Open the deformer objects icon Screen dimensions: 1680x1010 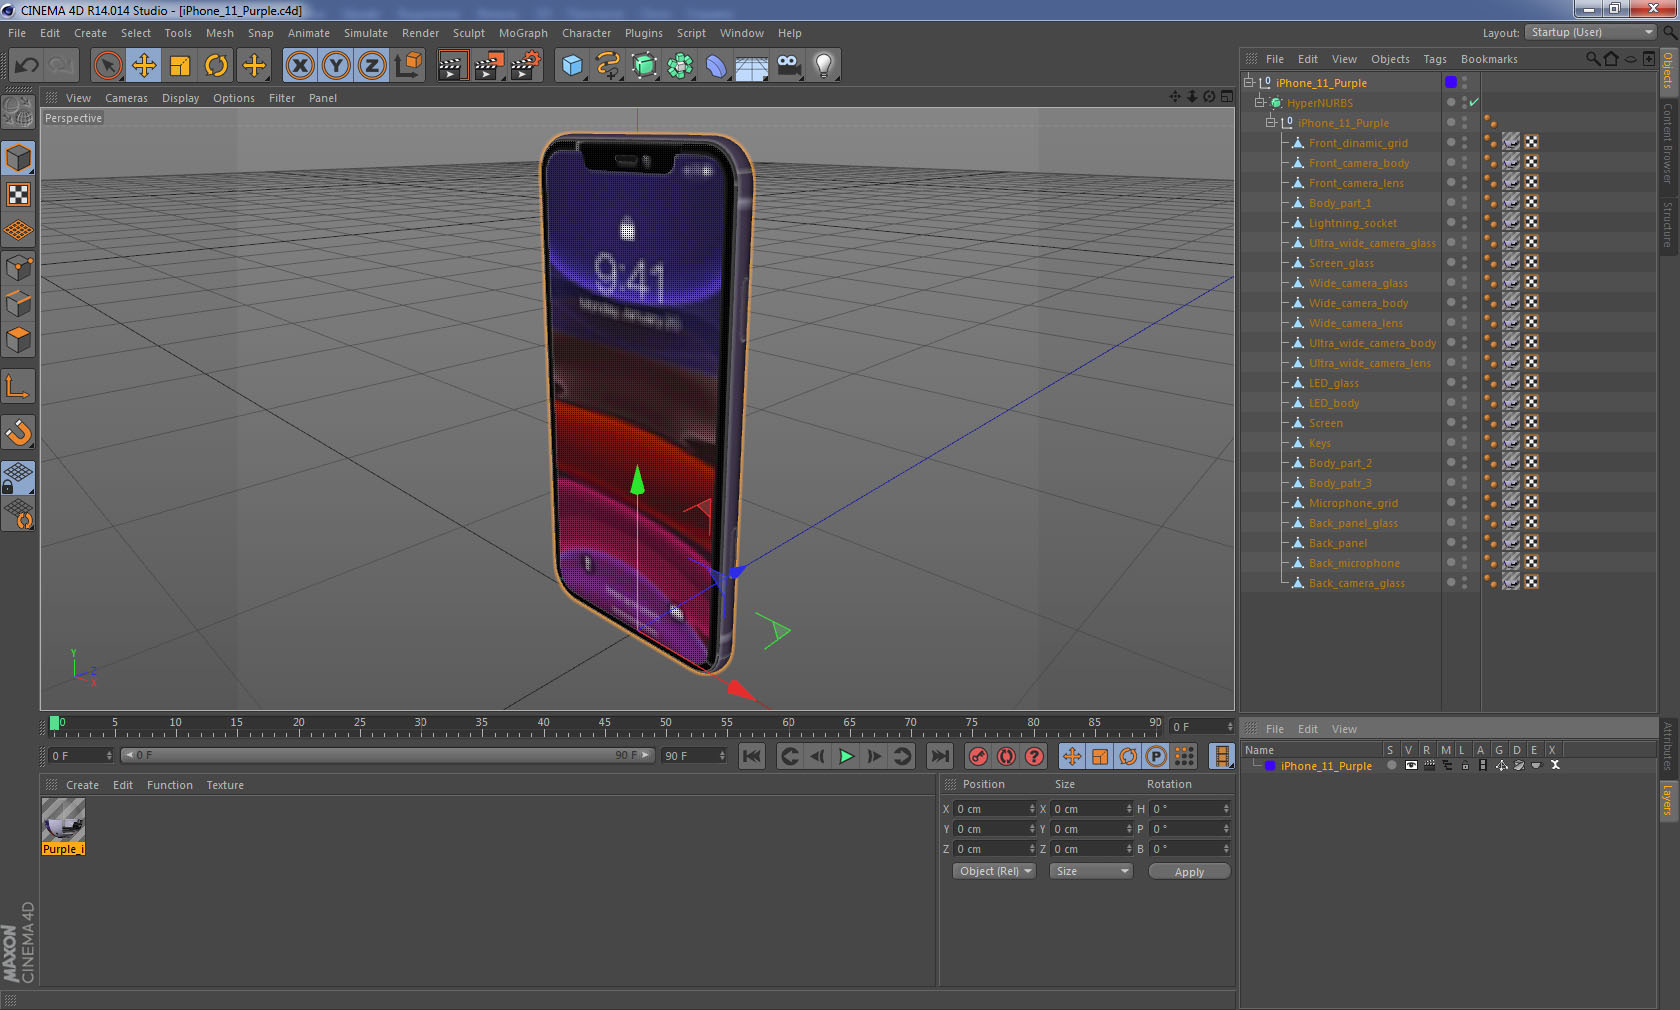click(x=716, y=66)
